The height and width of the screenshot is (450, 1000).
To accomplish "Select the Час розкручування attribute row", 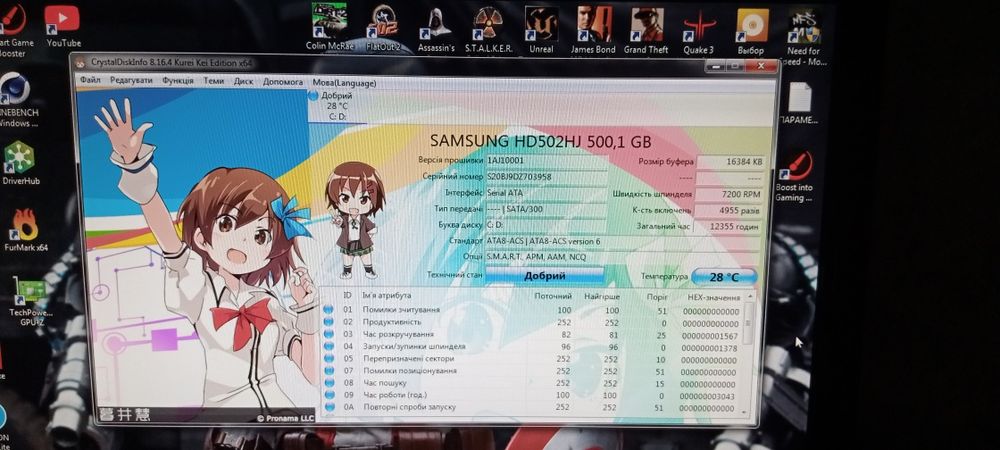I will tap(532, 335).
